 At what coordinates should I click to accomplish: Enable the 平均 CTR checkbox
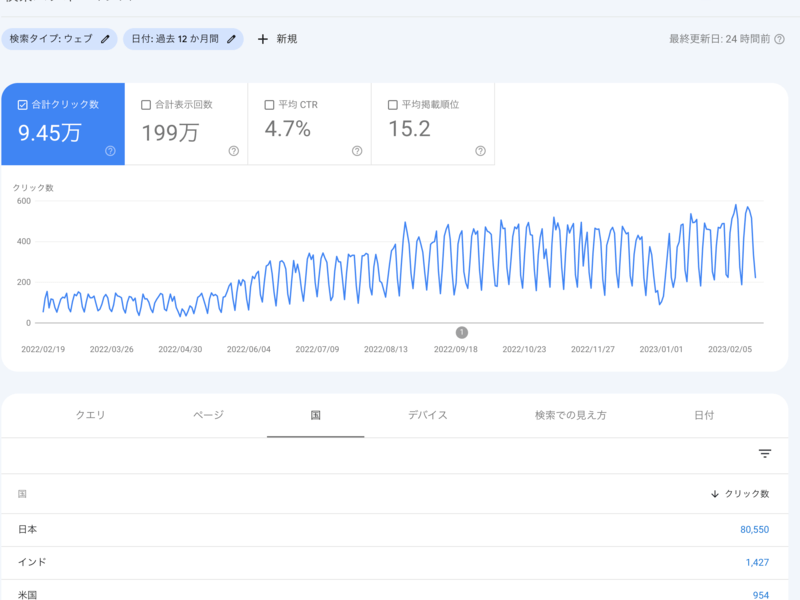[269, 104]
